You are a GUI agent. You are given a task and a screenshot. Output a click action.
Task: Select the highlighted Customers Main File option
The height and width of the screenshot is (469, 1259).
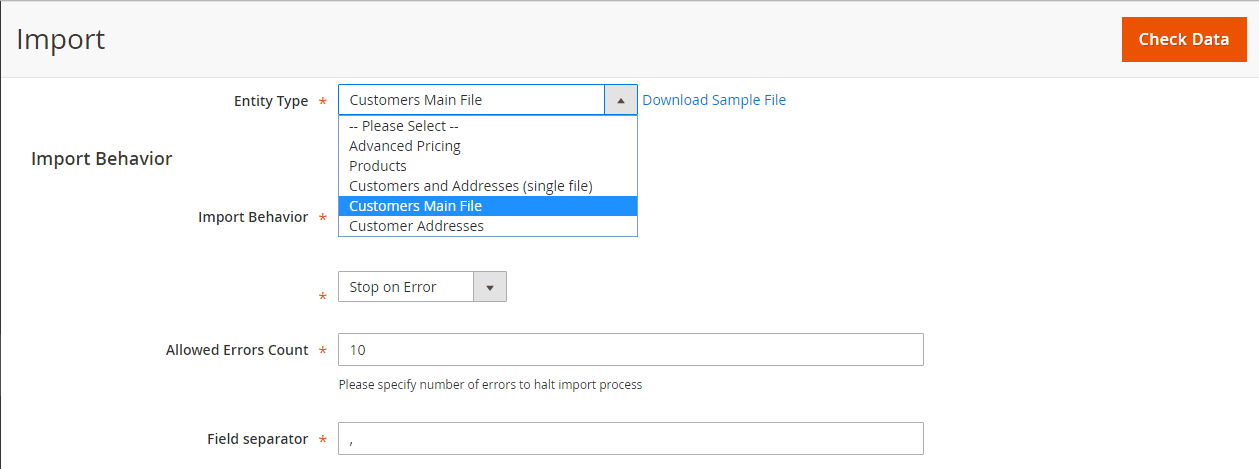point(487,206)
